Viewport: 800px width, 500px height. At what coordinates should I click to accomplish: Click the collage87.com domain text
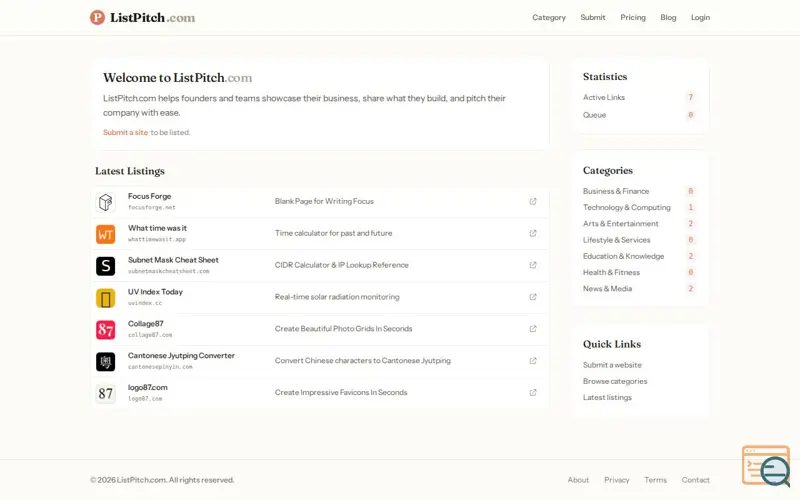pos(150,335)
